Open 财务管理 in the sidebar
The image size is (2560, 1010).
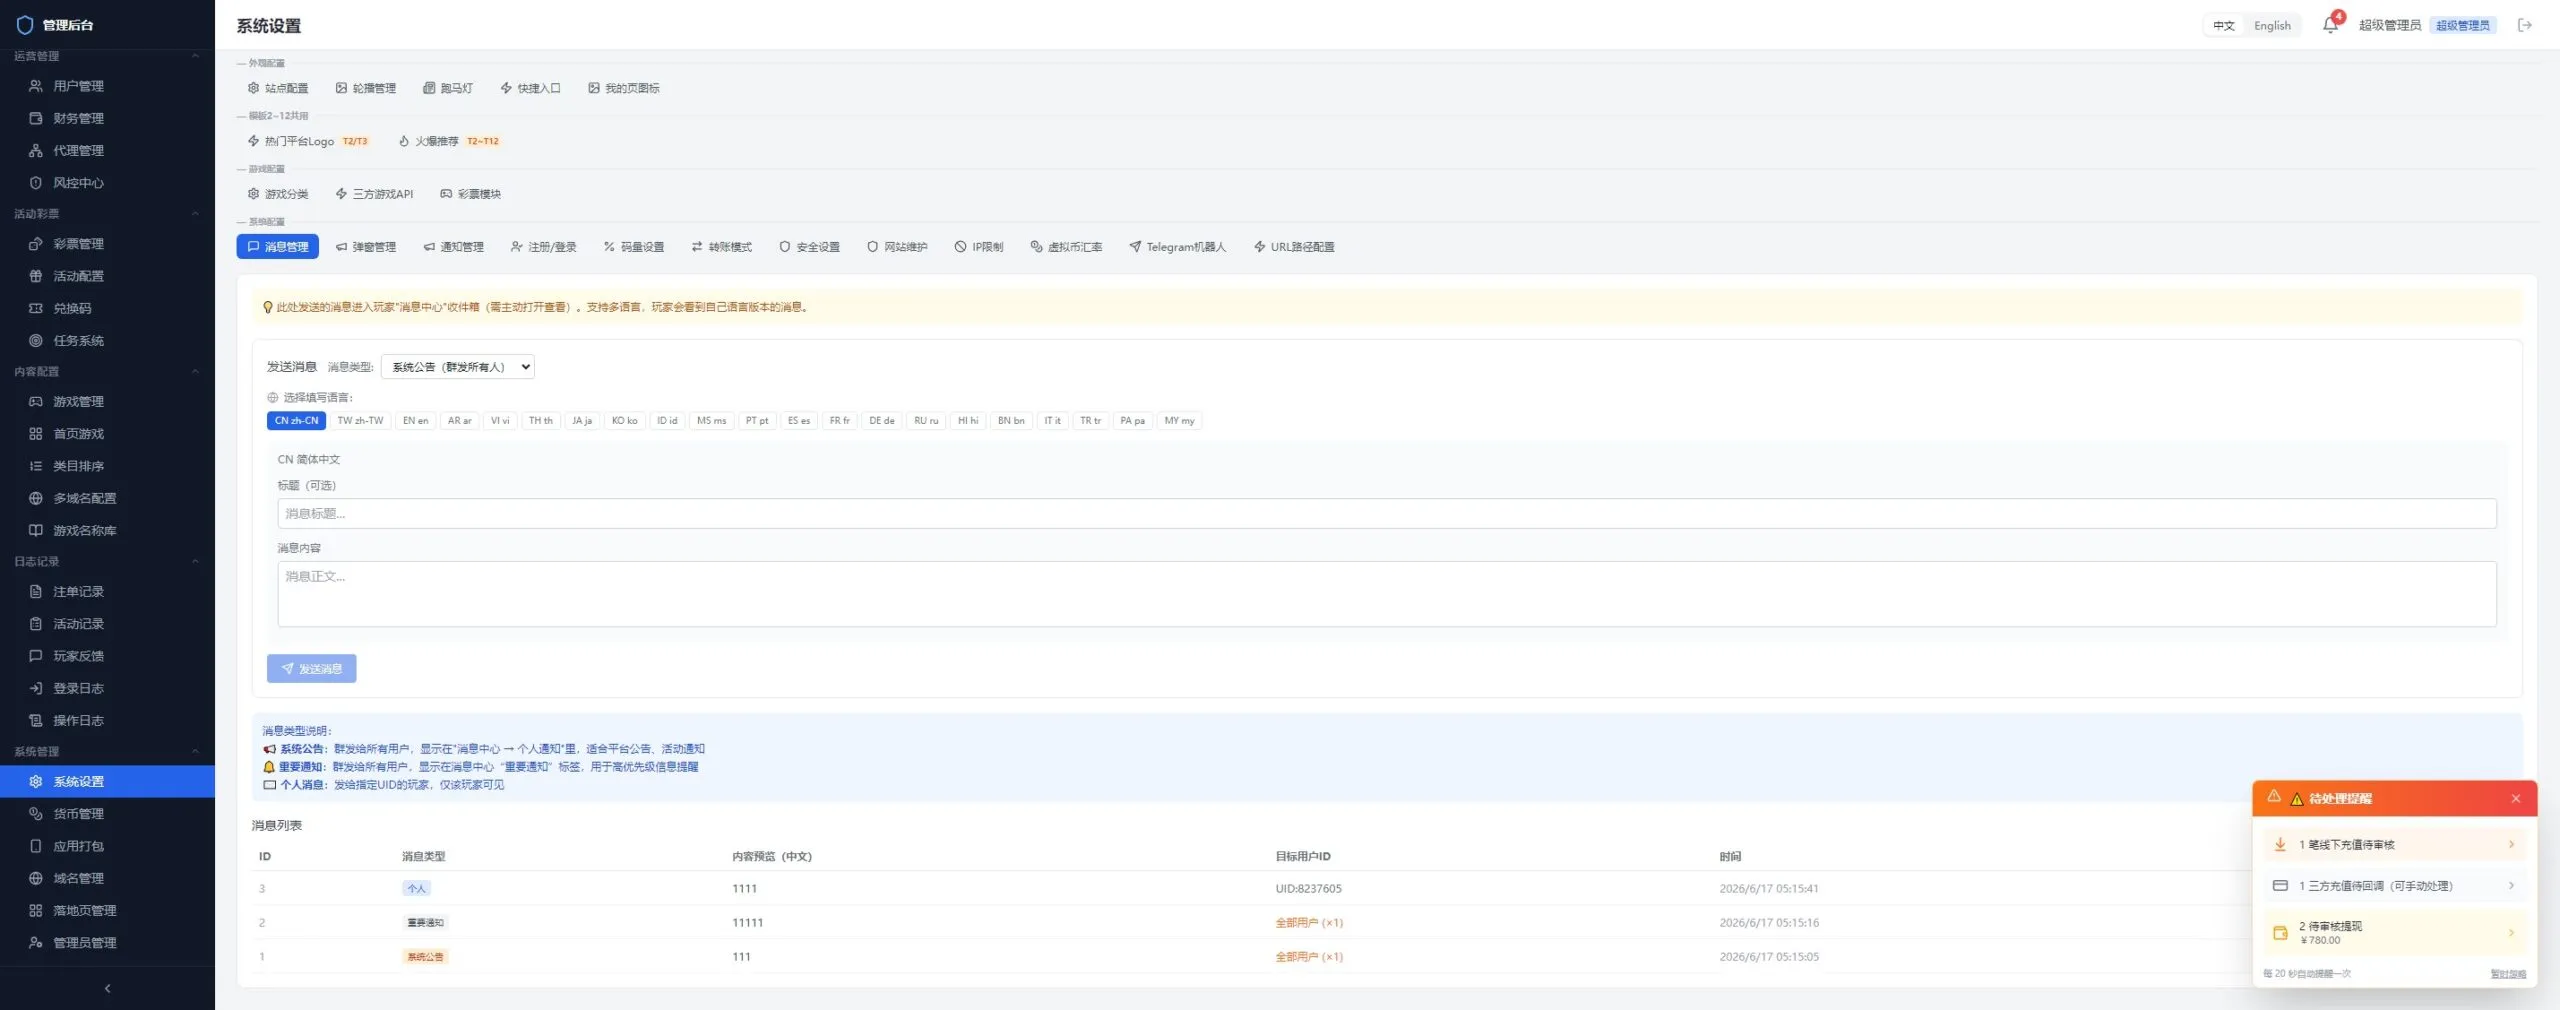107,118
